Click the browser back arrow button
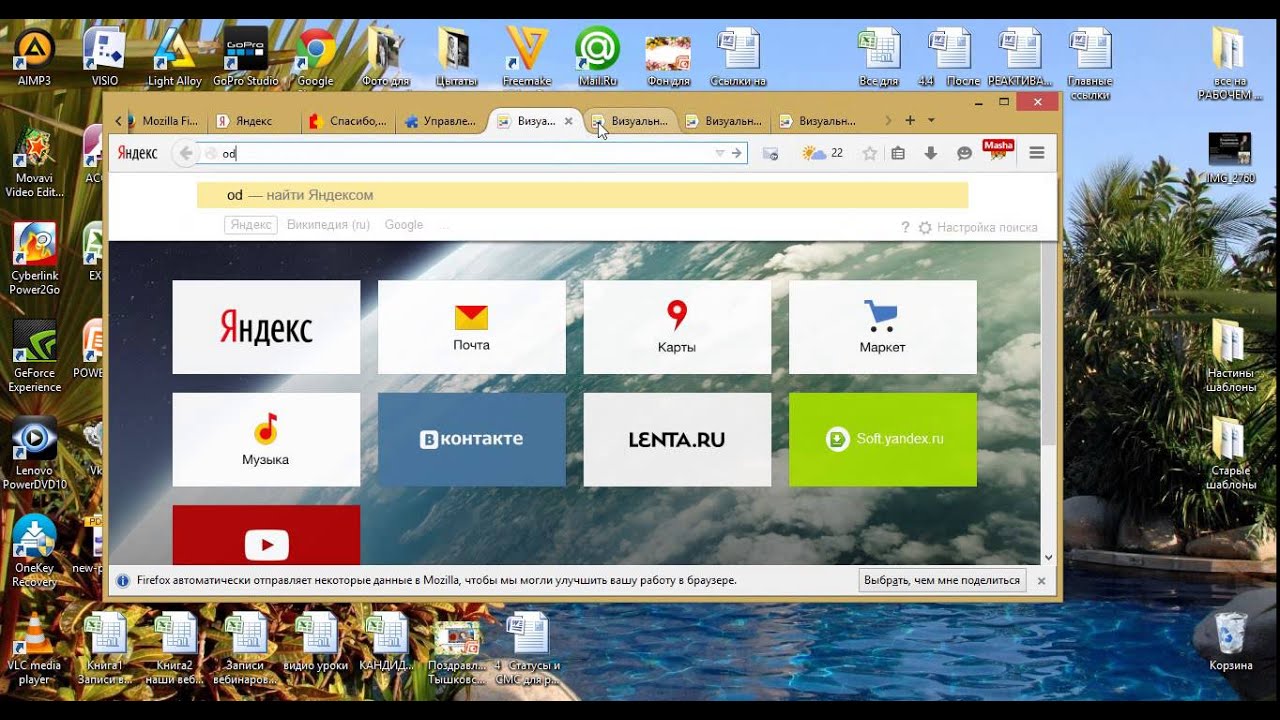1280x720 pixels. (x=185, y=153)
